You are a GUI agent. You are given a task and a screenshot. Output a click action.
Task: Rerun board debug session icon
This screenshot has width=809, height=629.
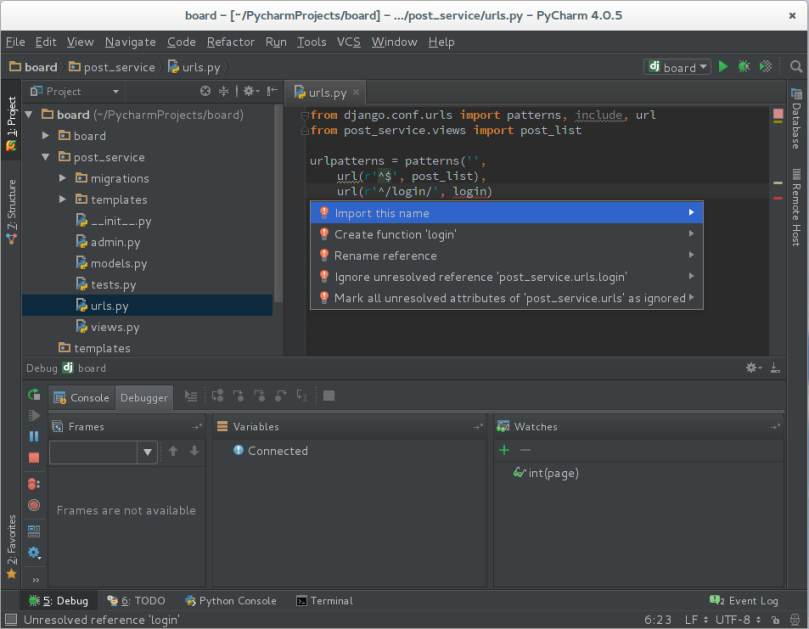(34, 395)
